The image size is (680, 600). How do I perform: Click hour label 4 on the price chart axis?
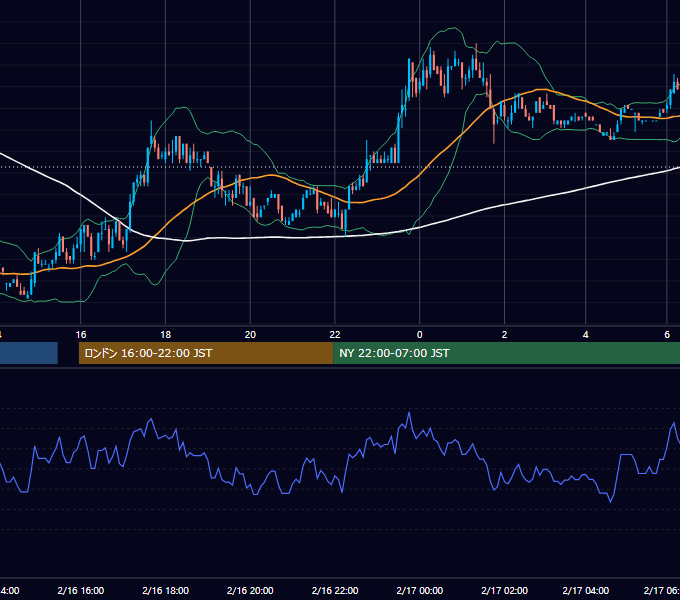tap(585, 334)
